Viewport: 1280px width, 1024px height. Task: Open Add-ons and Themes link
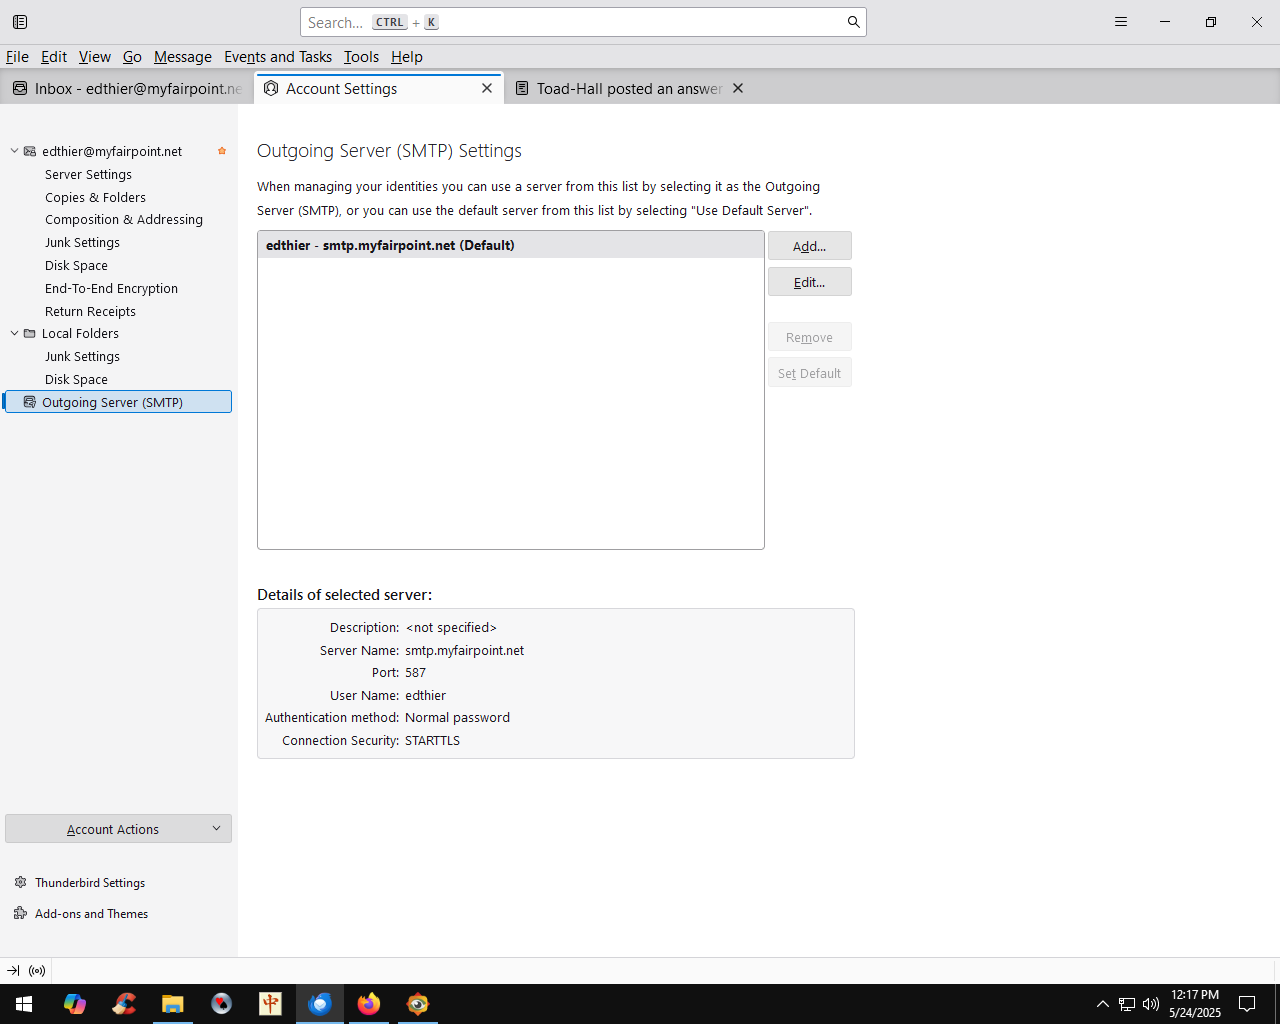coord(91,914)
